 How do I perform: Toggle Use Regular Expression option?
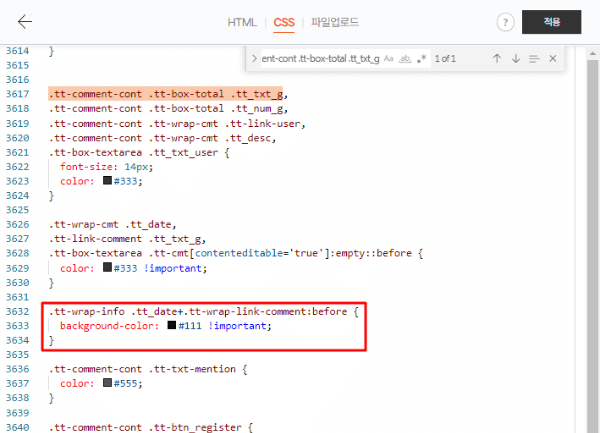click(x=422, y=59)
